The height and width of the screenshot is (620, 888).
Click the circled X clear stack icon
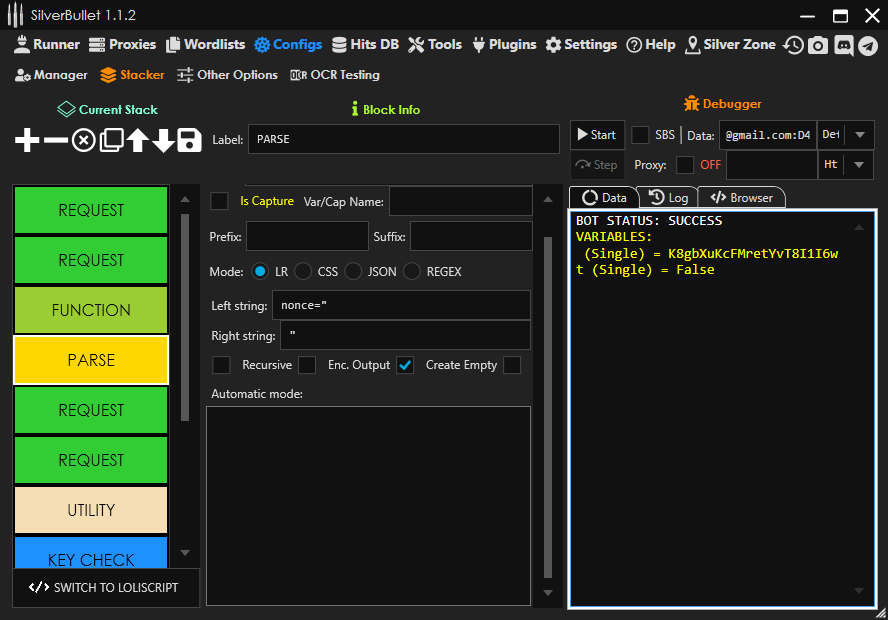coord(83,140)
